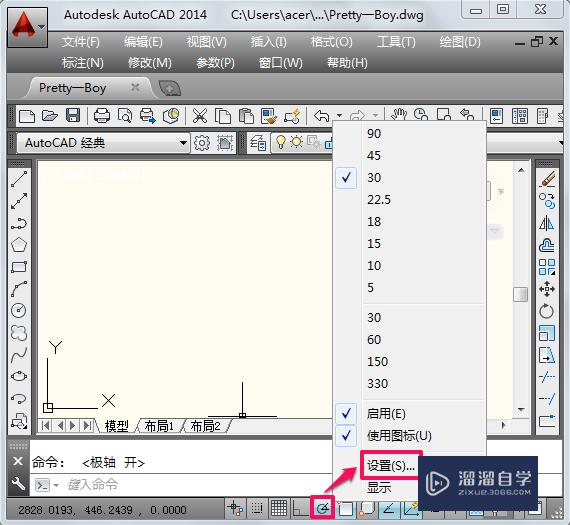Activate the Move tool
Viewport: 570px width, 525px height.
coord(547,289)
